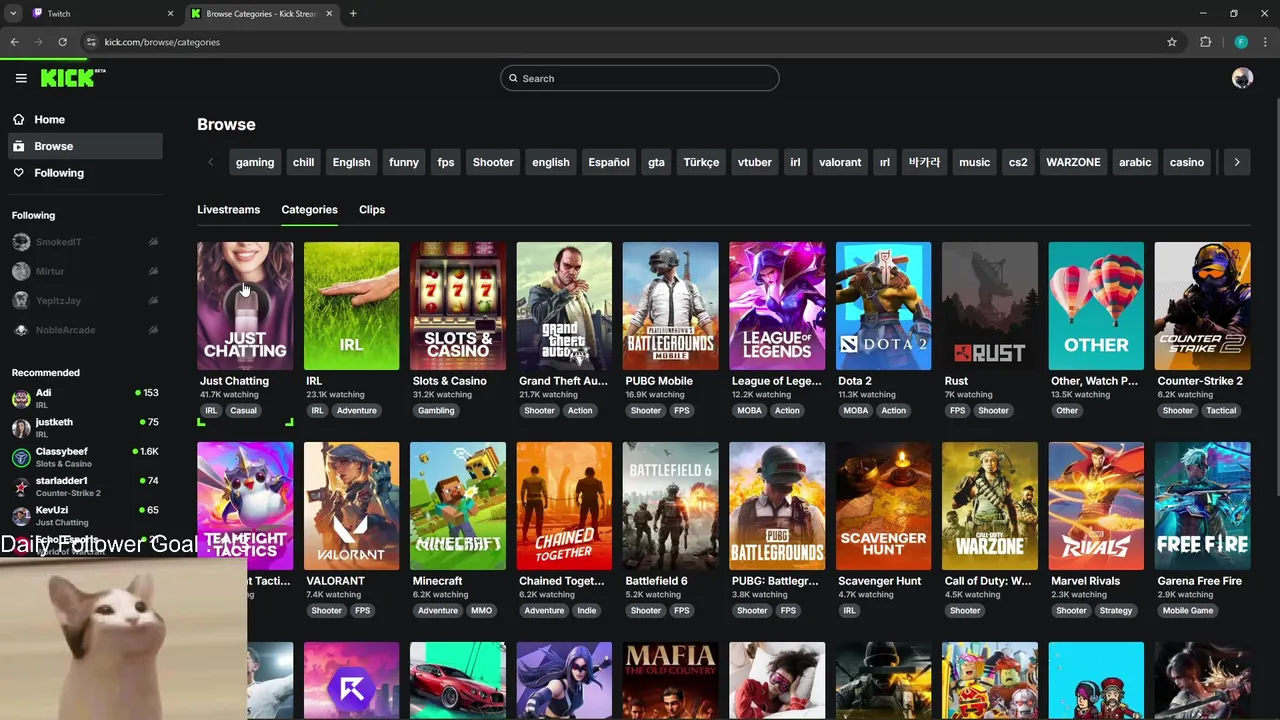Open the Battlefield 6 category thumbnail
This screenshot has width=1280, height=720.
pyautogui.click(x=670, y=506)
